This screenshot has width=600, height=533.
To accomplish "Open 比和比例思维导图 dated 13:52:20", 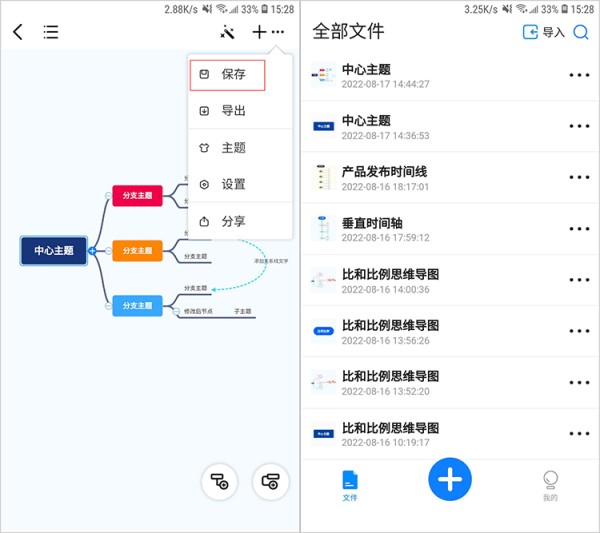I will 450,383.
